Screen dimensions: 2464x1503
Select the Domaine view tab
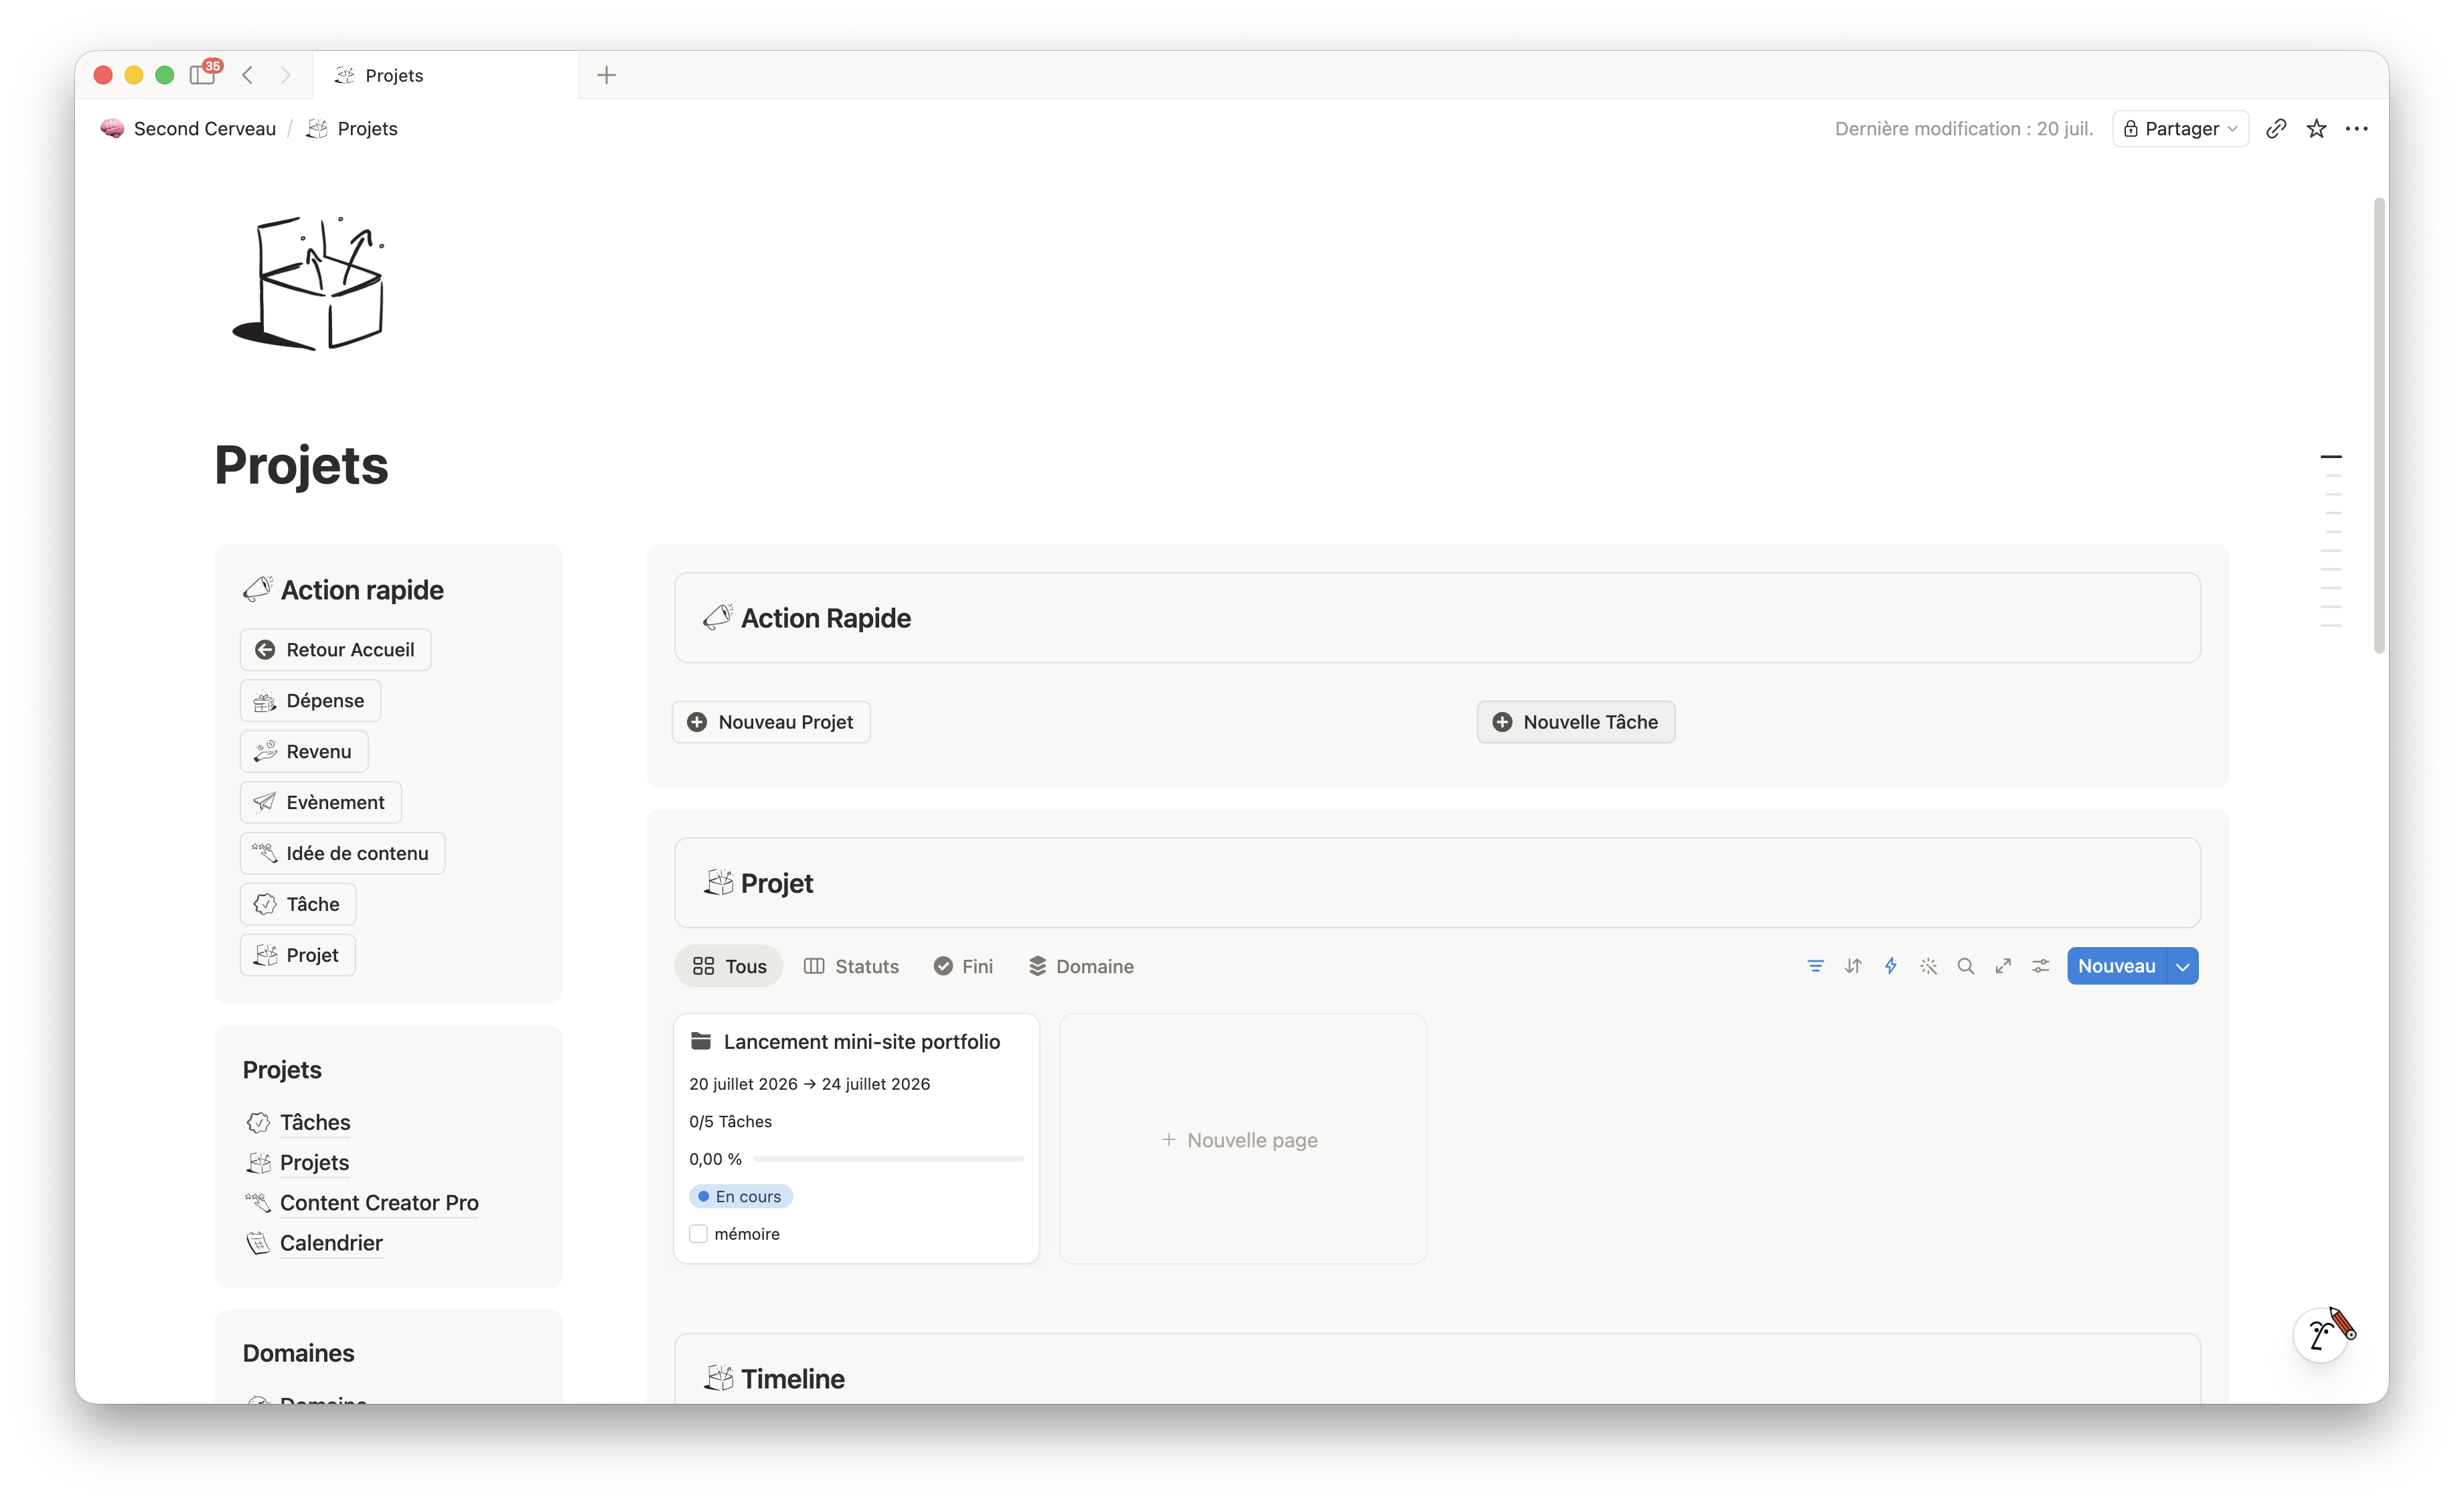[x=1081, y=966]
